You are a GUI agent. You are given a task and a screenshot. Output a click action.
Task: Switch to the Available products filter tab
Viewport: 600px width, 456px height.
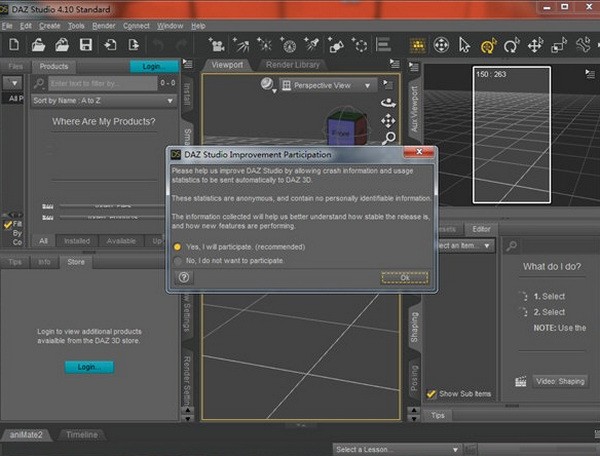(121, 241)
